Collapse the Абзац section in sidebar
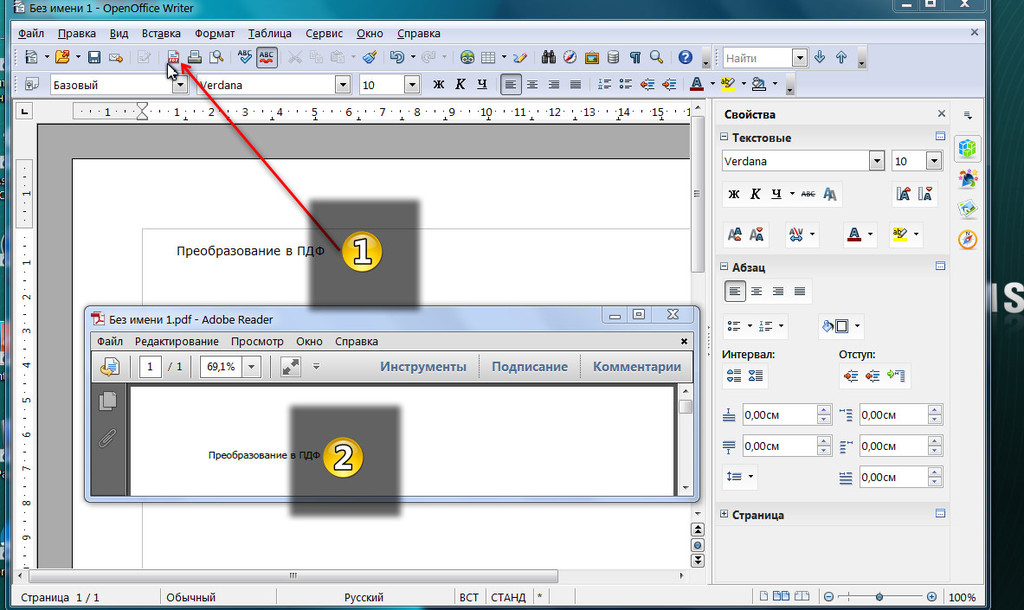This screenshot has width=1024, height=610. 724,266
